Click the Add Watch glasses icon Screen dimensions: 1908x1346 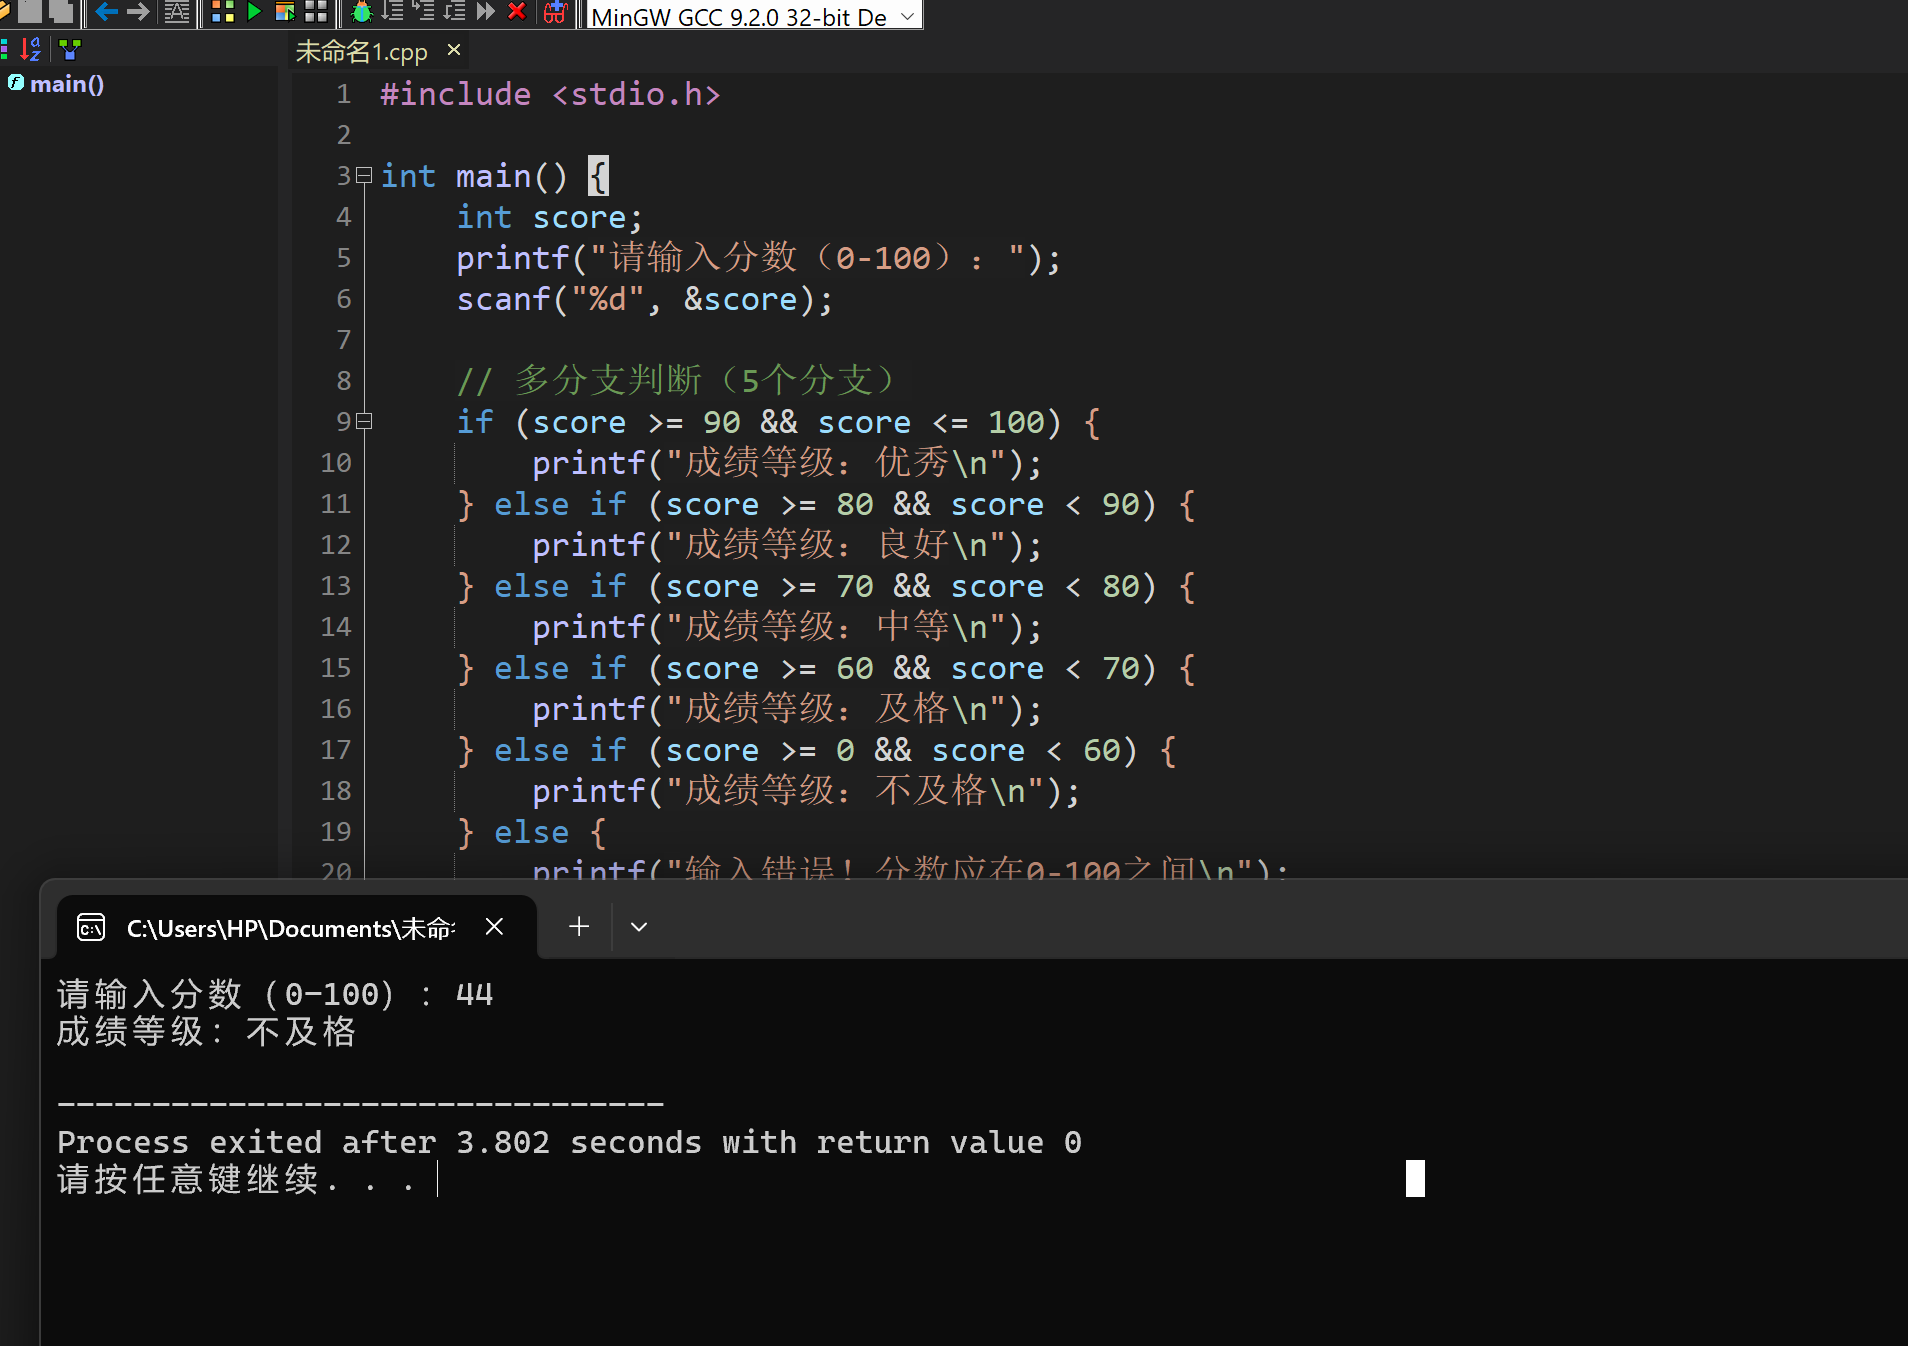tap(555, 12)
